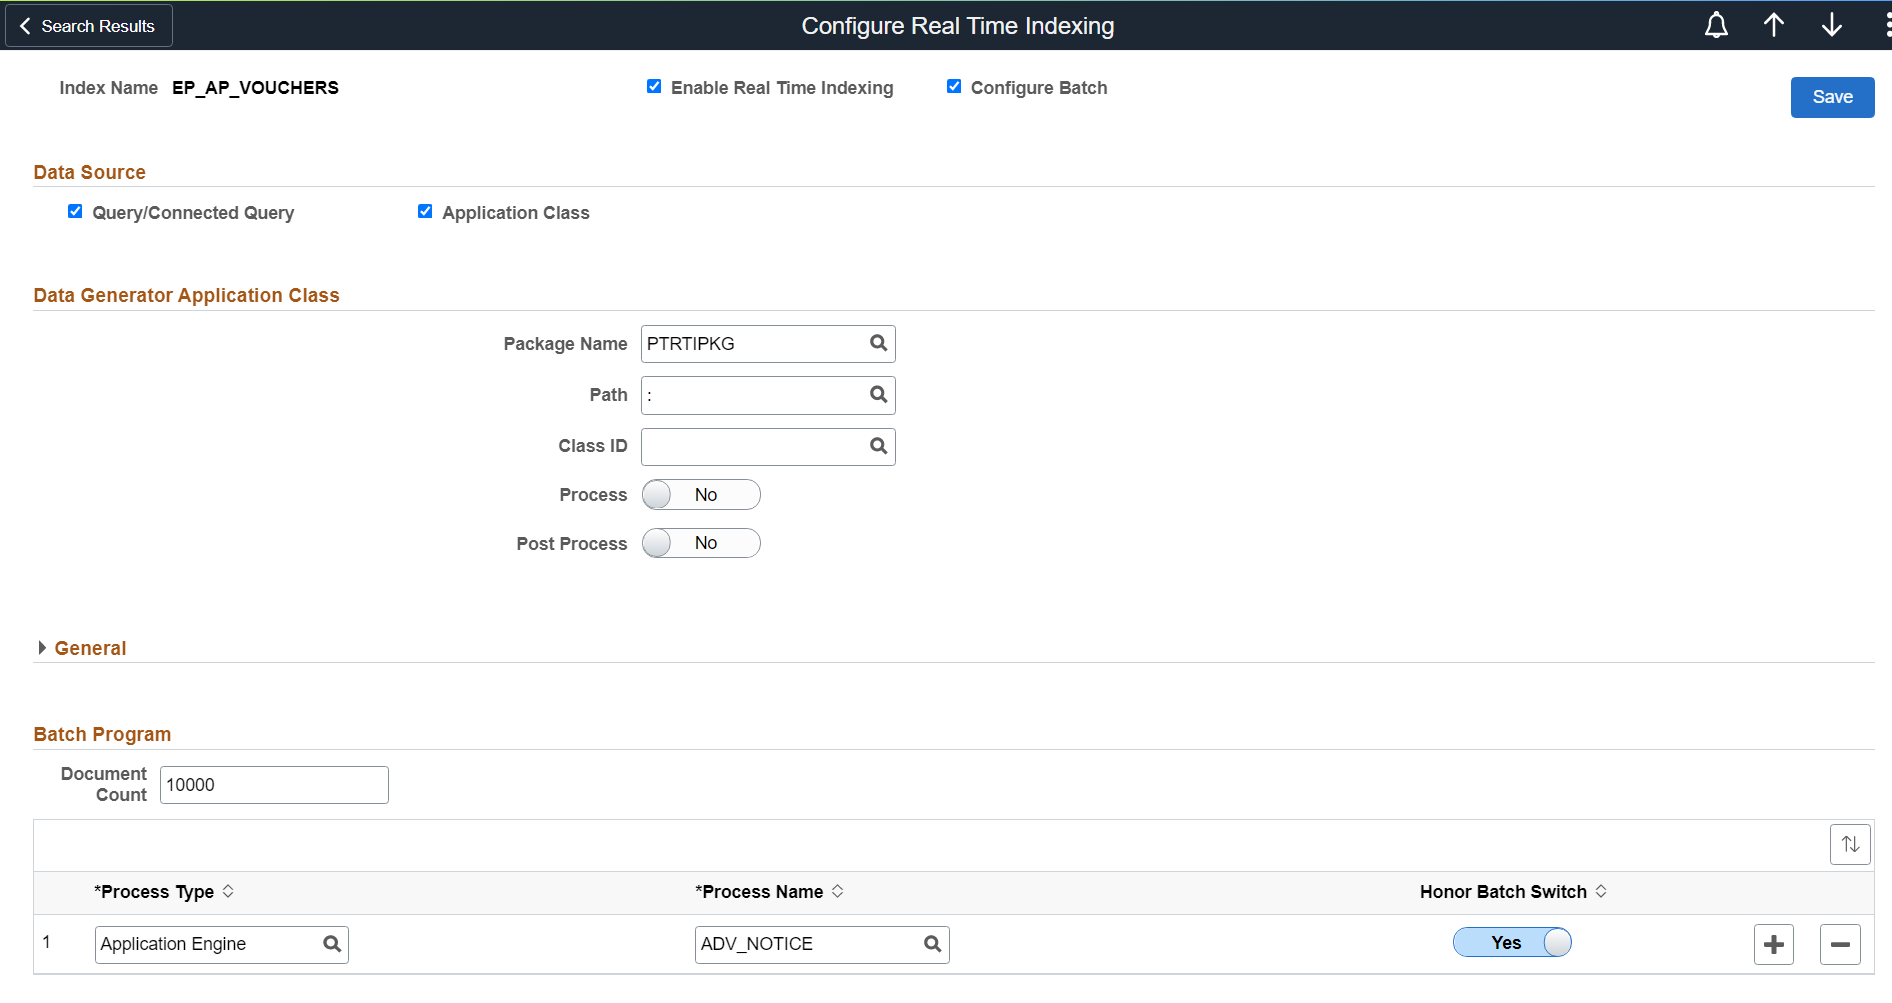Open the Process Name lookup for ADV_NOTICE

tap(931, 944)
